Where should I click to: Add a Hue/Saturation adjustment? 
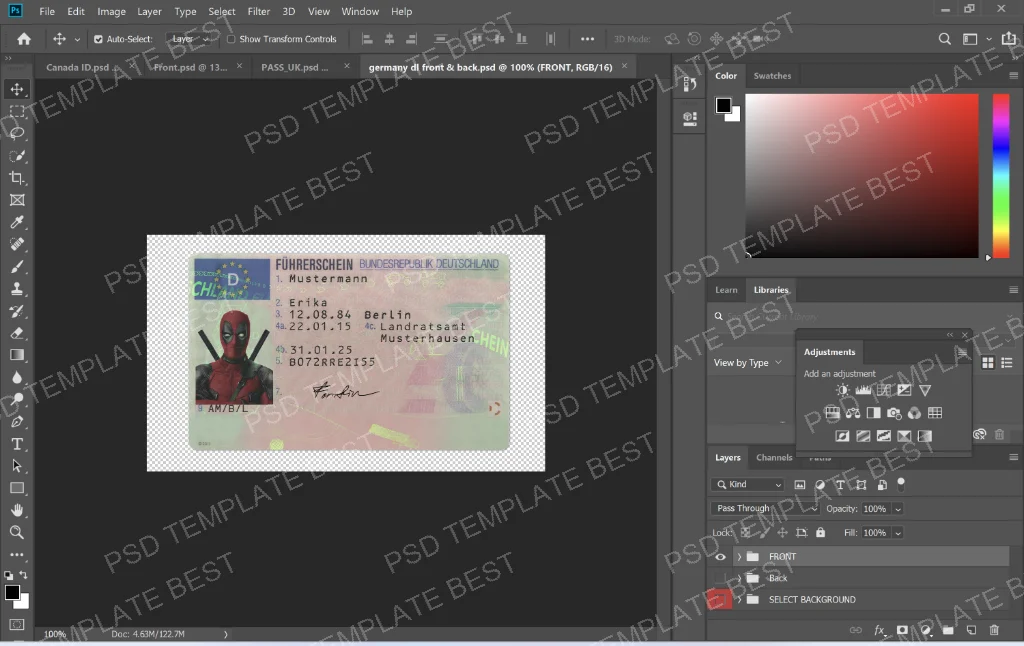tap(832, 413)
